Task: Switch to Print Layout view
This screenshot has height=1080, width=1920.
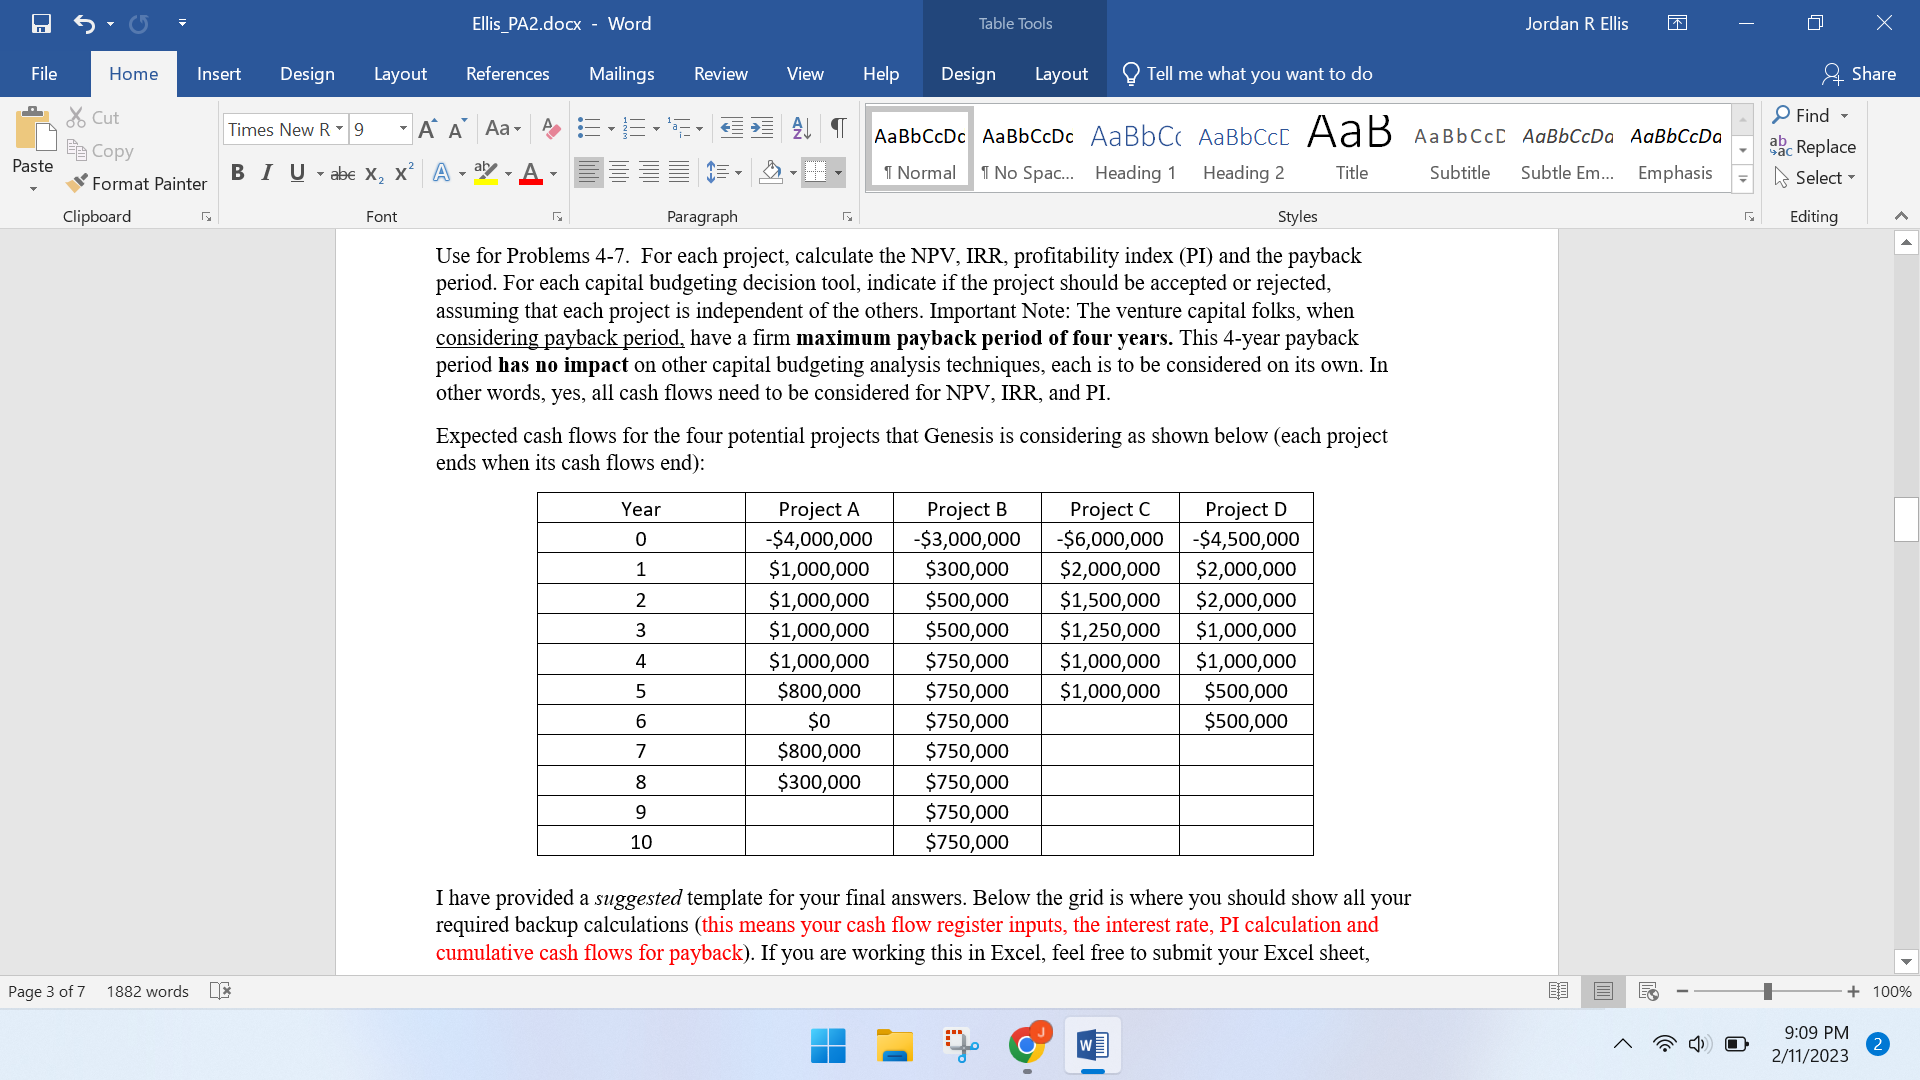Action: click(x=1604, y=991)
